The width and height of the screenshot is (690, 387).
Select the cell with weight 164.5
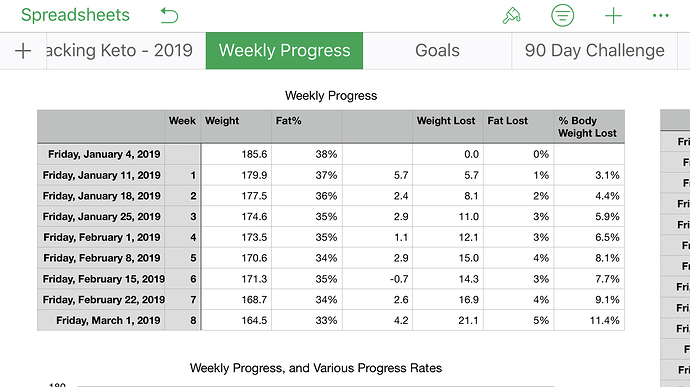[236, 320]
